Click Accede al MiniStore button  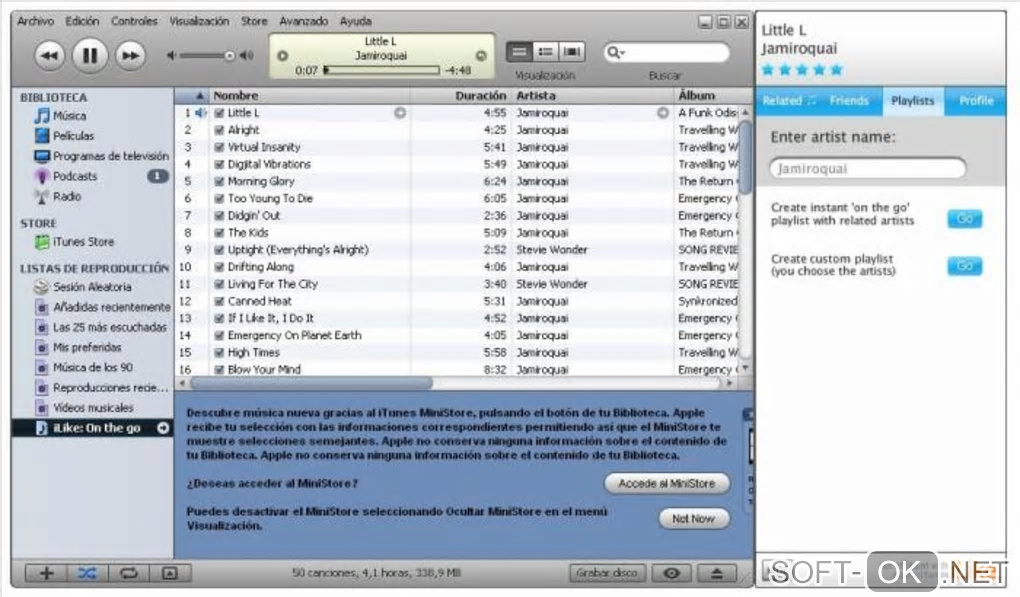[x=666, y=484]
